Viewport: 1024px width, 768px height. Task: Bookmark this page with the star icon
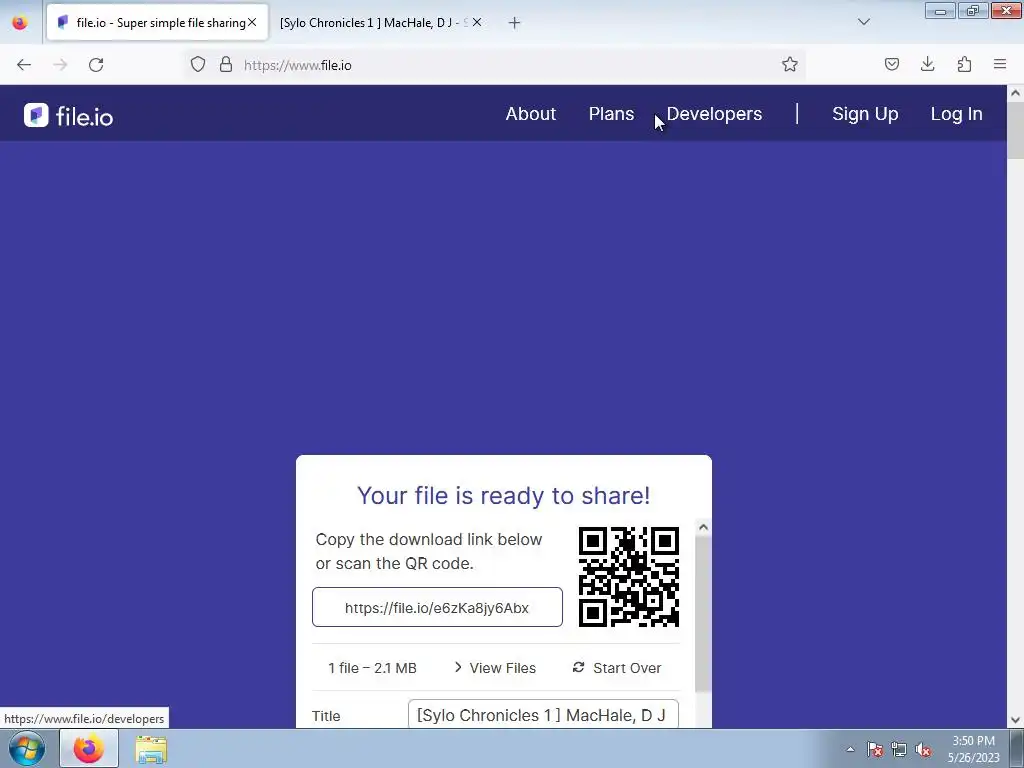[x=790, y=64]
